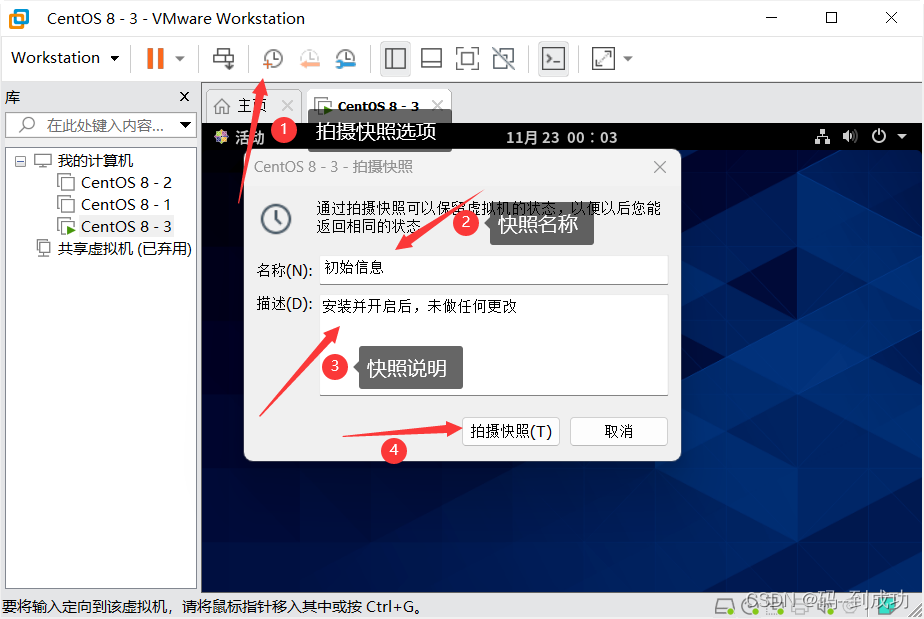924x619 pixels.
Task: Open the CentOS clock 11月23 00:03
Action: pos(562,137)
